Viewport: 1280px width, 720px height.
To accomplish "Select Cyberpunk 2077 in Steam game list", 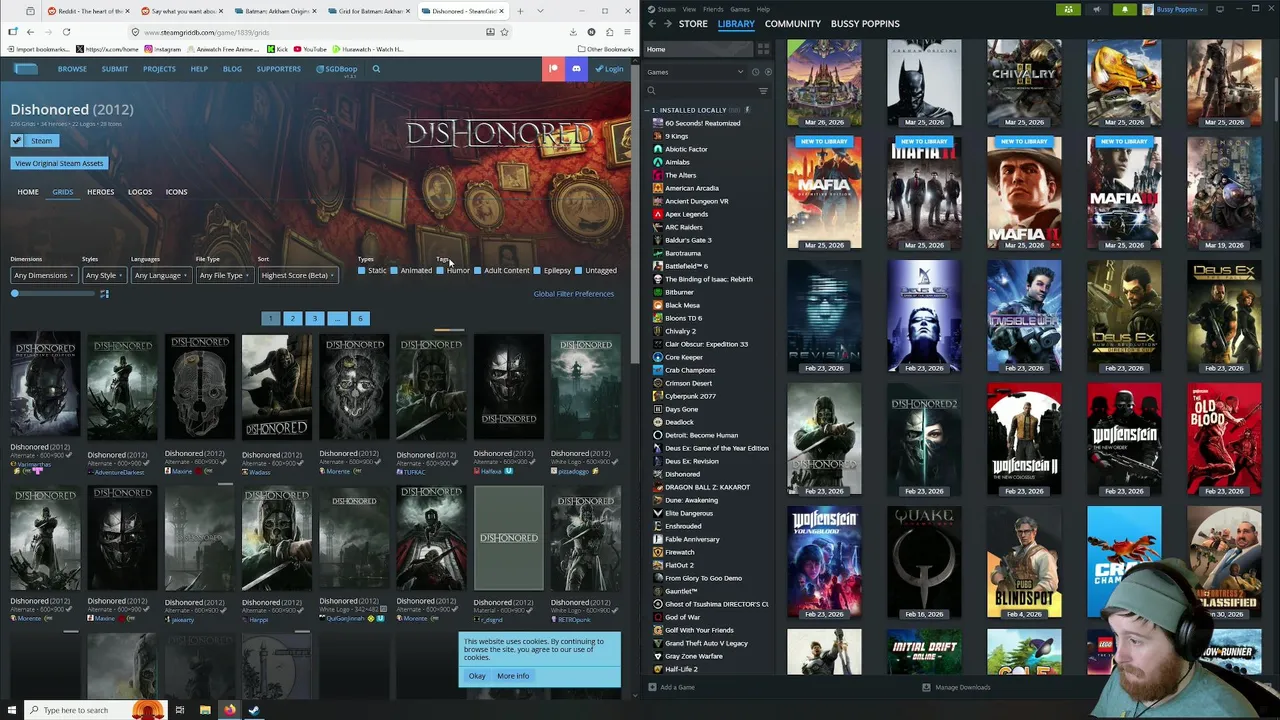I will 690,396.
